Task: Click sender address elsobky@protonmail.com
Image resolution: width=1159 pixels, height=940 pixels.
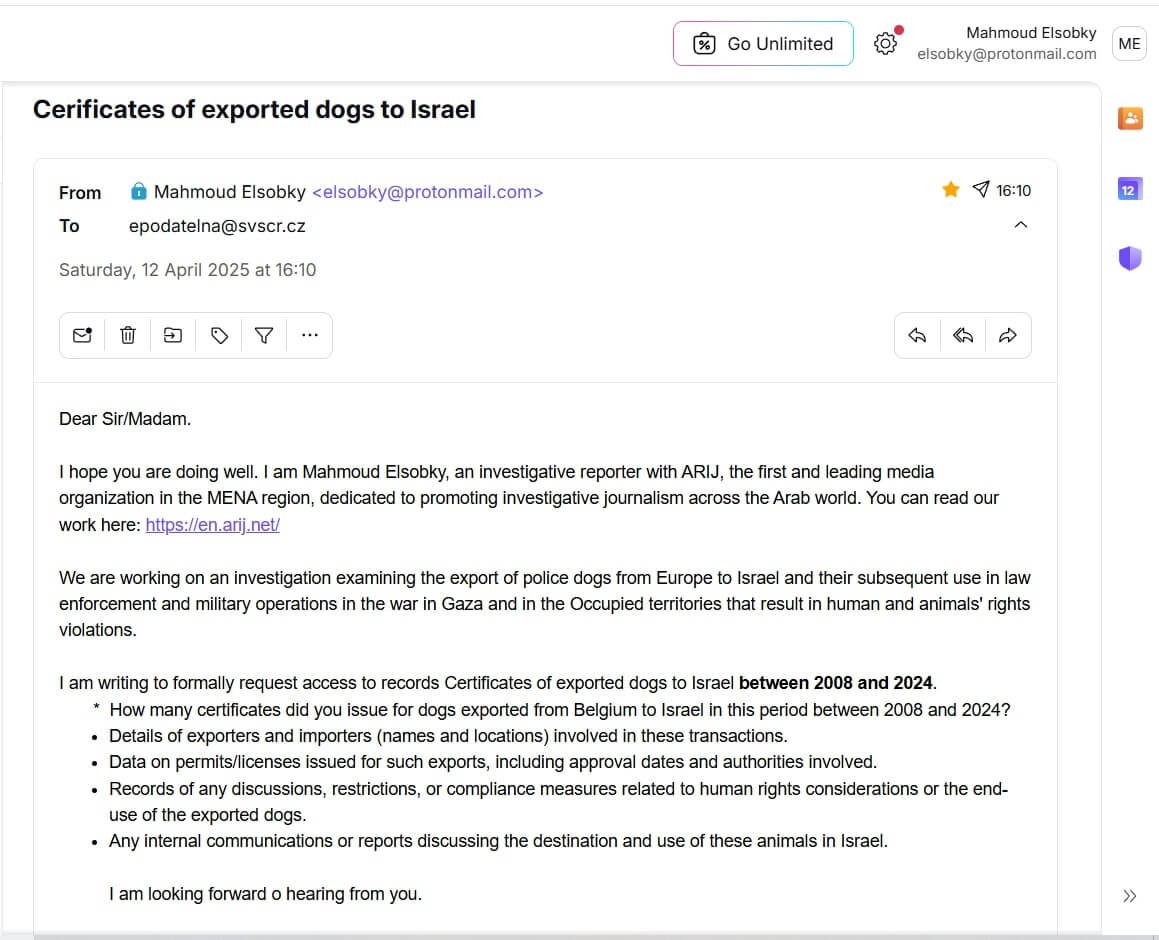Action: pos(428,192)
